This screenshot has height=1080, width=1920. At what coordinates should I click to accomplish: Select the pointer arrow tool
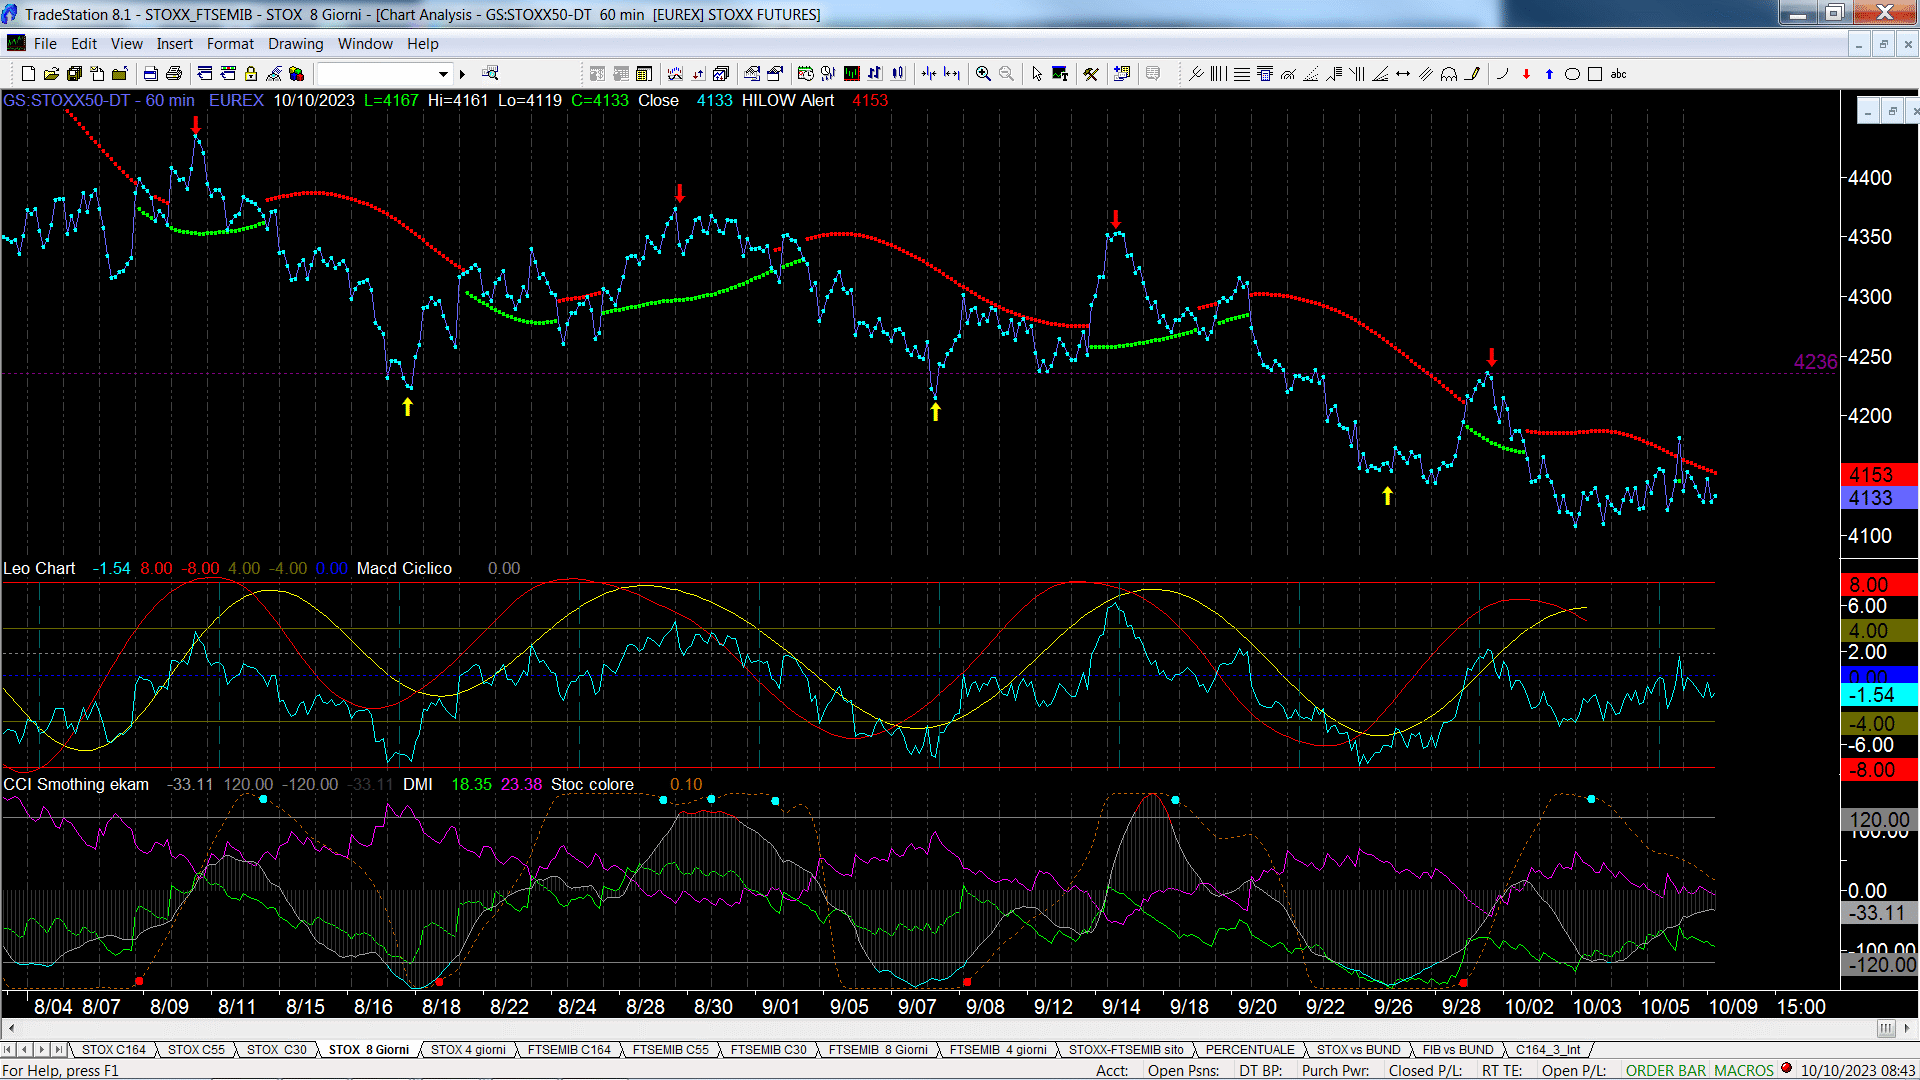(x=1037, y=74)
